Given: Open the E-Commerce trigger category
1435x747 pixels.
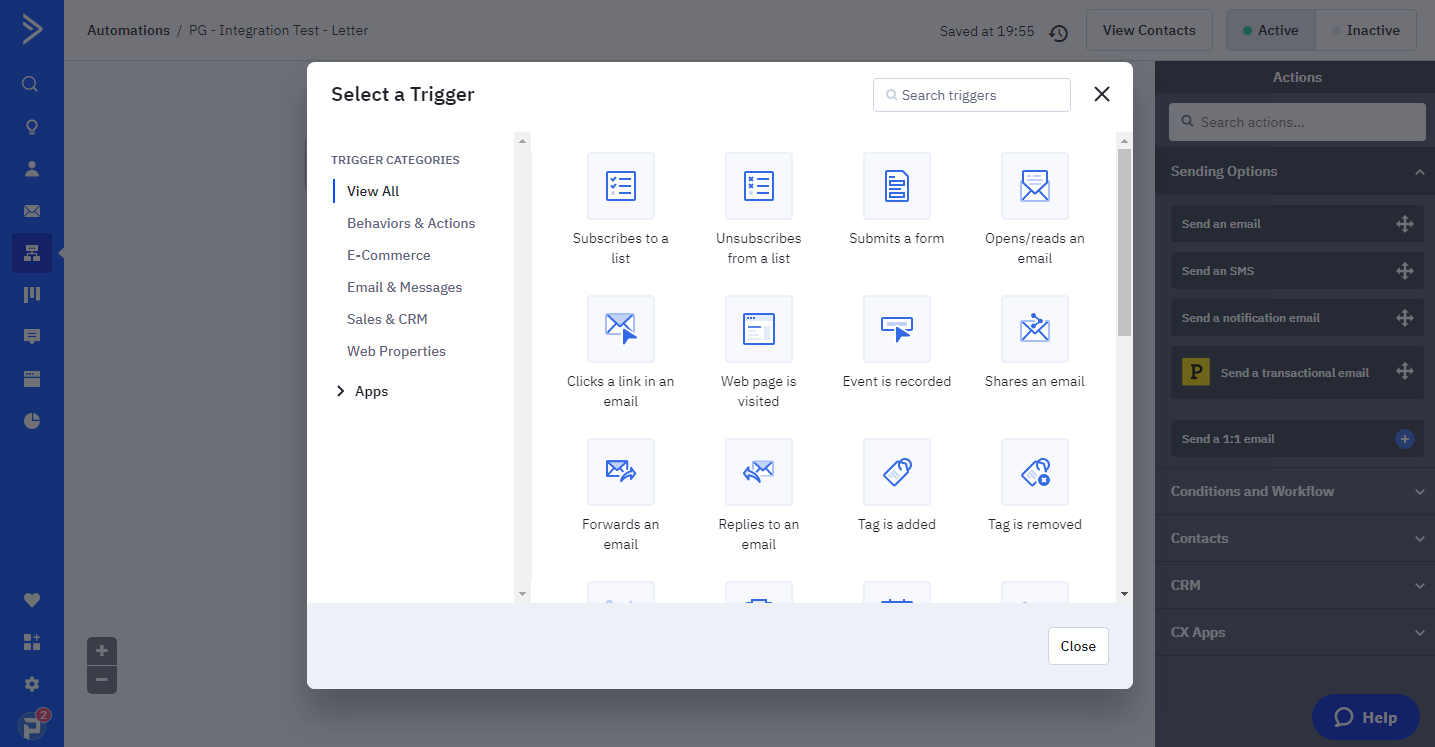Looking at the screenshot, I should click(388, 255).
